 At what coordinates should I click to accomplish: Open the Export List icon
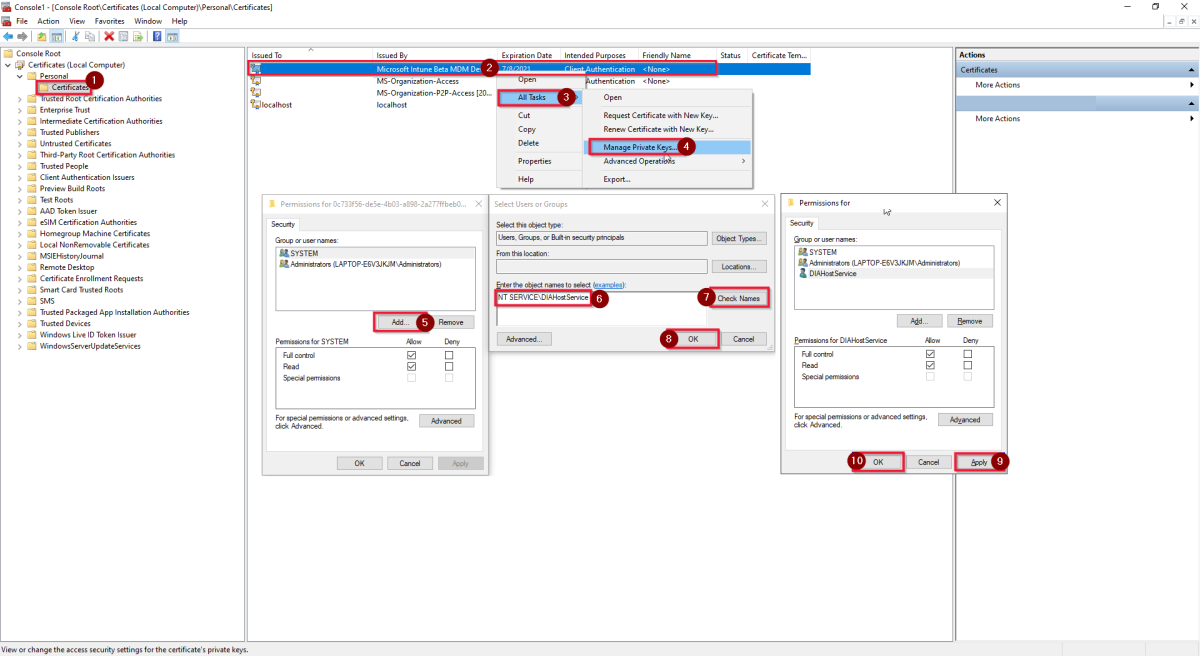coord(138,37)
